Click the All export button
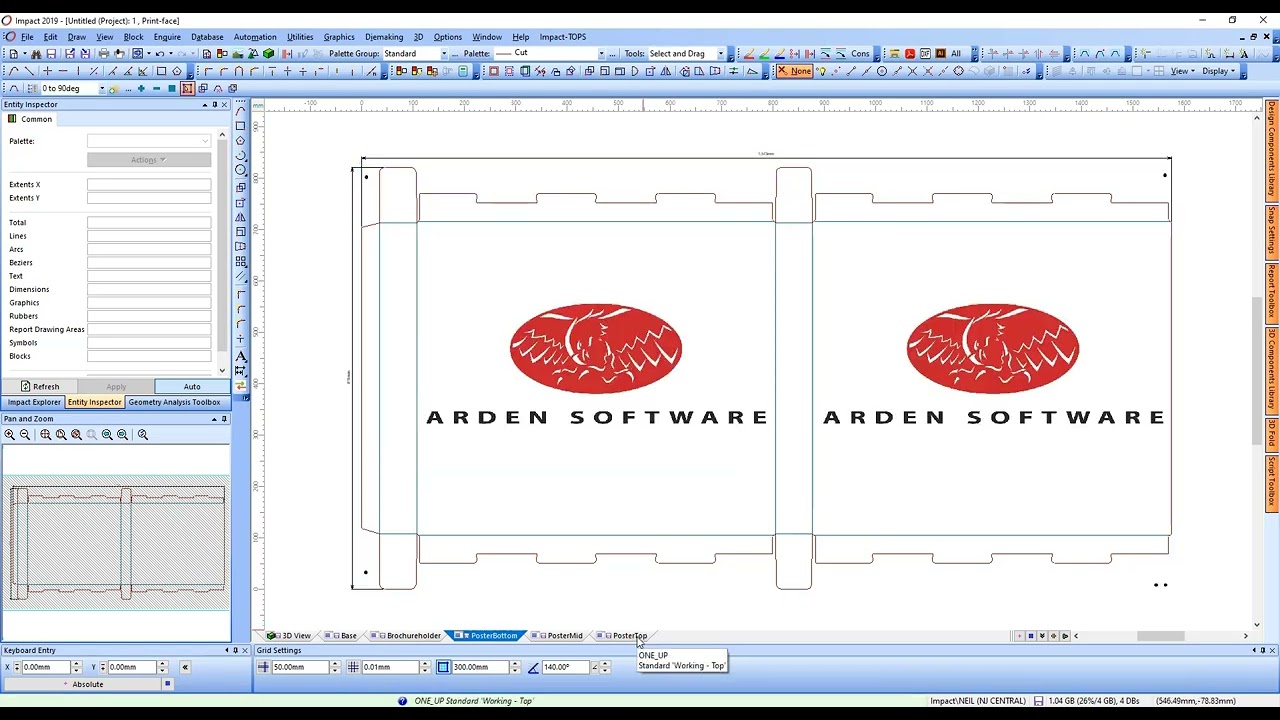The height and width of the screenshot is (720, 1280). 955,53
